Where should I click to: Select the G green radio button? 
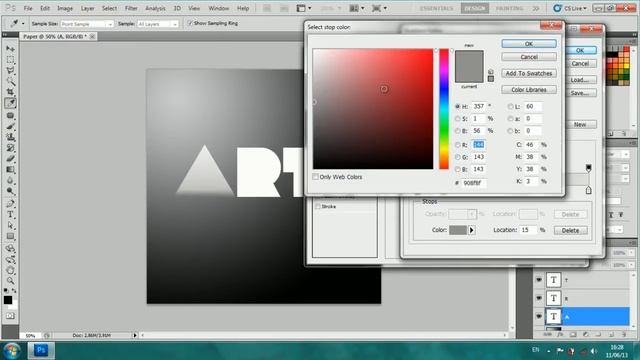point(458,157)
